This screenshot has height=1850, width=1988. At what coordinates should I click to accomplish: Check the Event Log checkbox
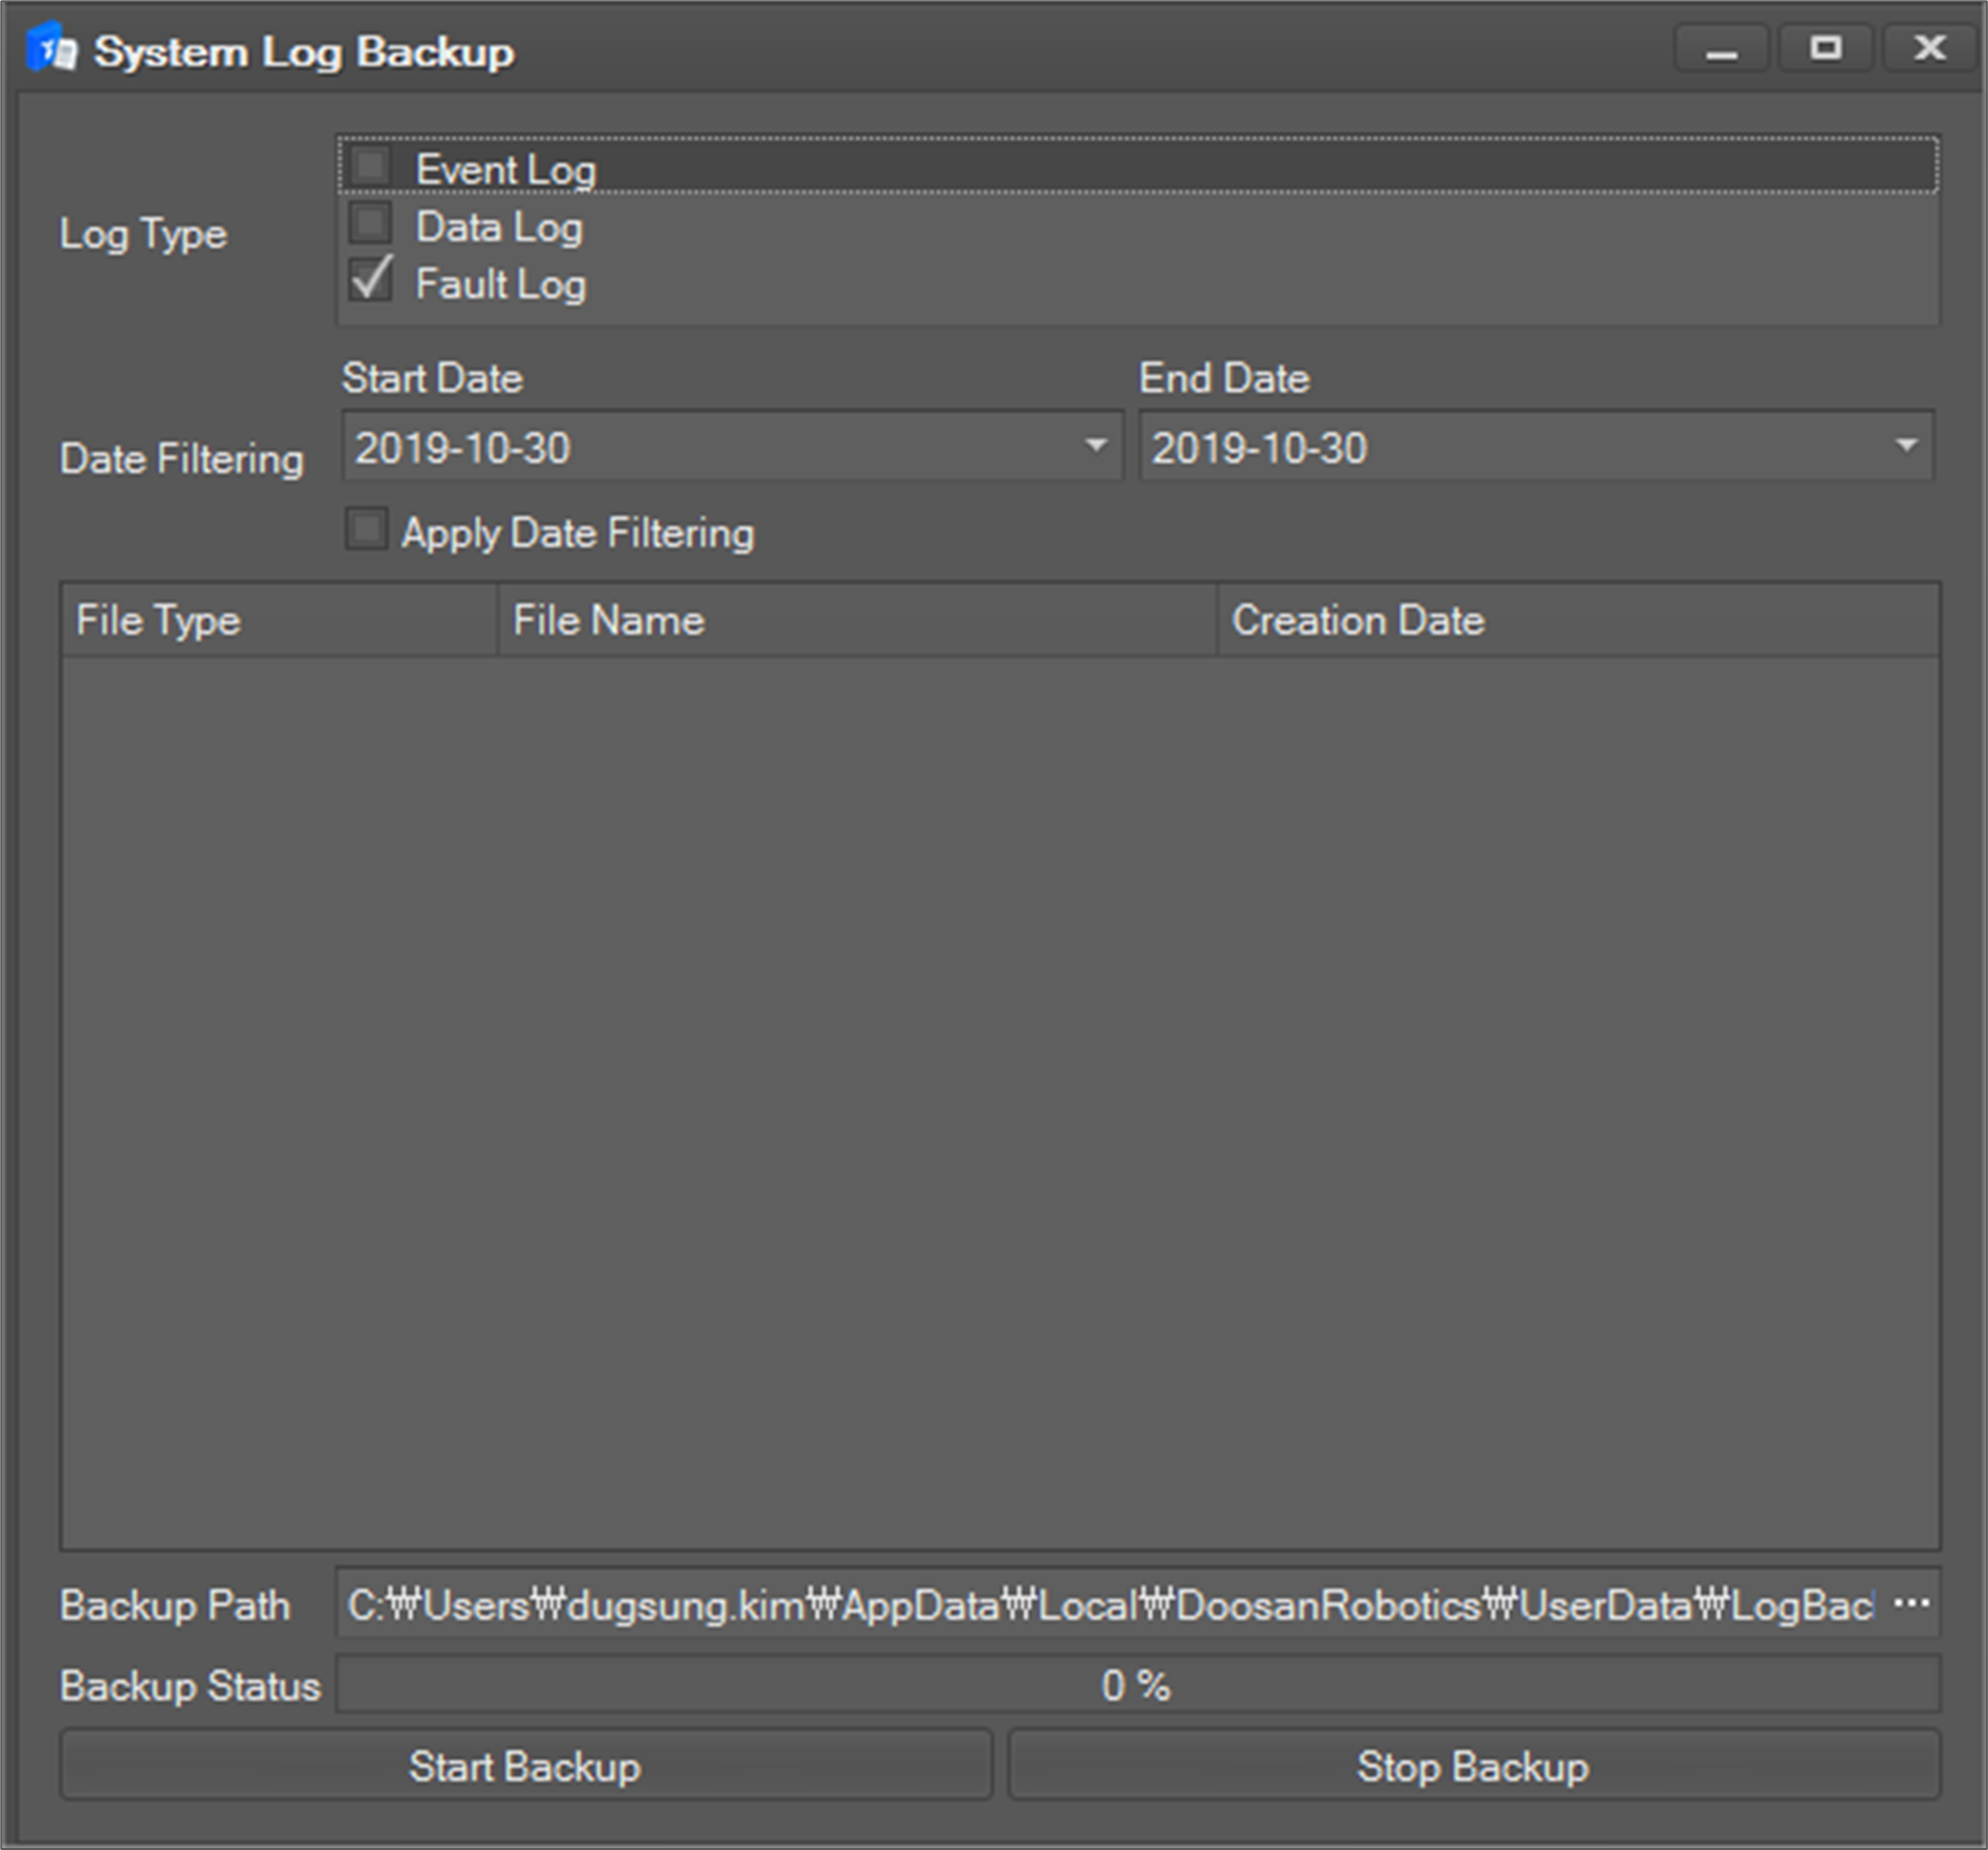pyautogui.click(x=370, y=166)
